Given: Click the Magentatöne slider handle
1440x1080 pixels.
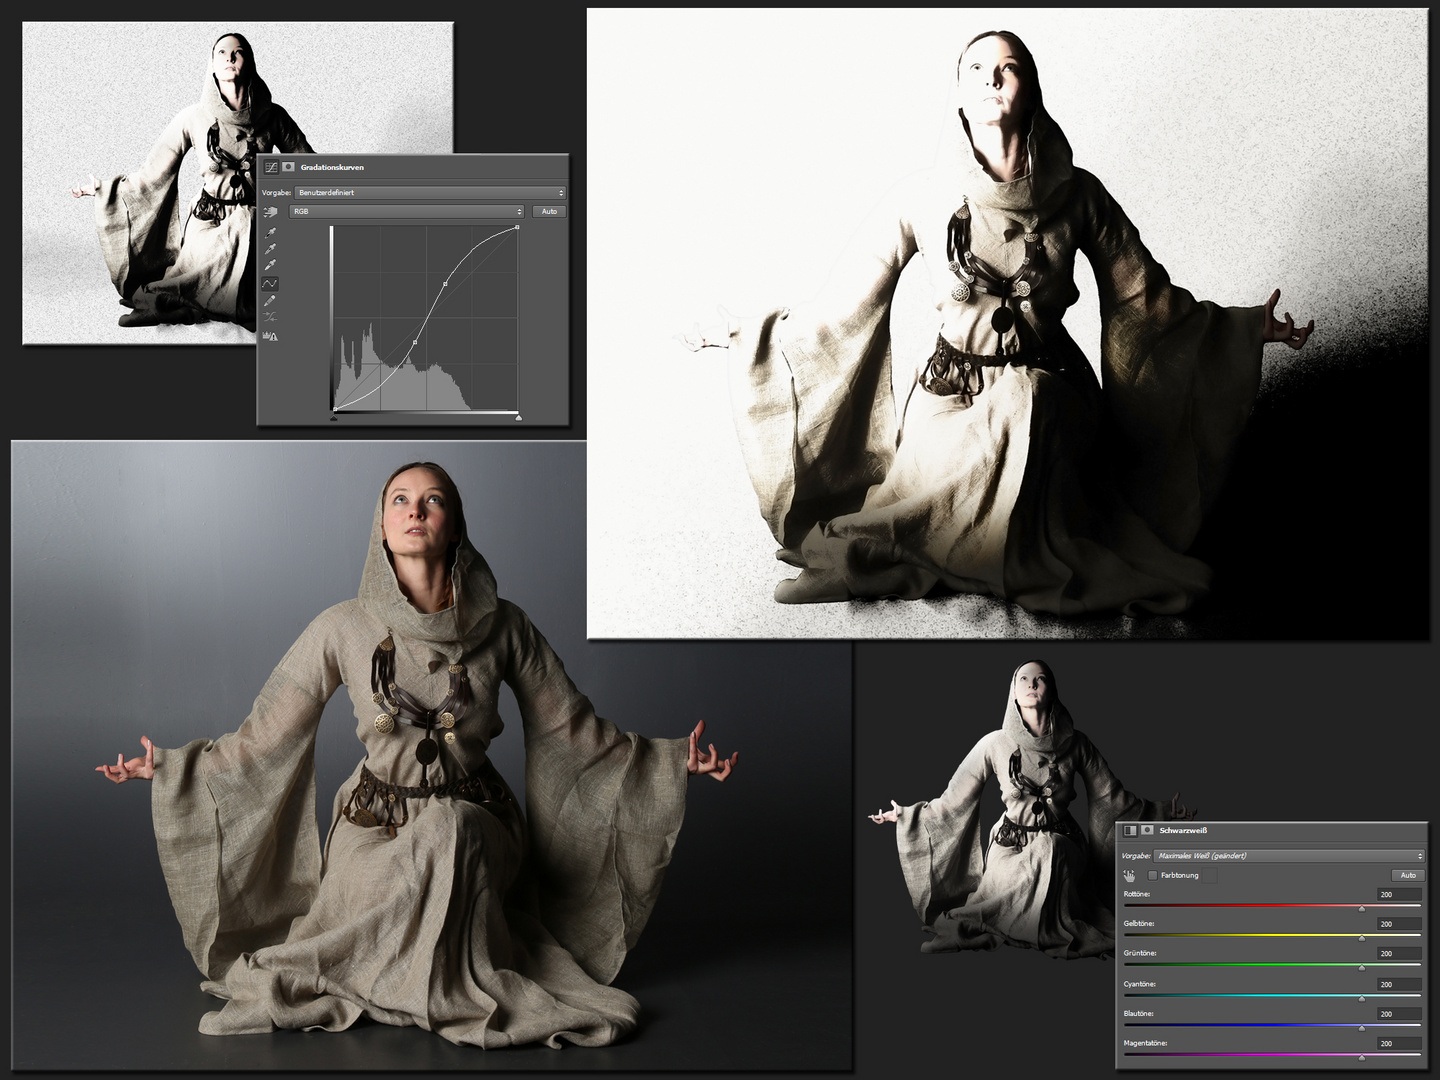Looking at the screenshot, I should pyautogui.click(x=1362, y=1058).
